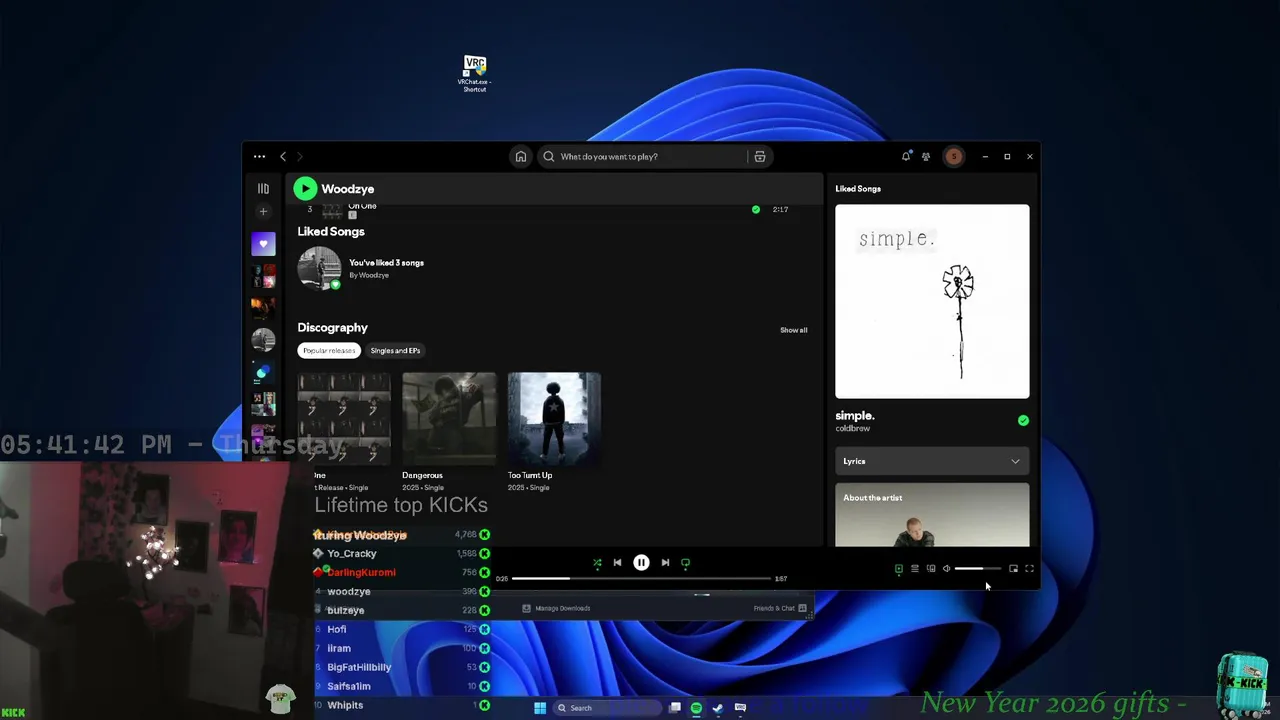Open the Woodzye artist name header
1280x720 pixels.
pyautogui.click(x=347, y=188)
